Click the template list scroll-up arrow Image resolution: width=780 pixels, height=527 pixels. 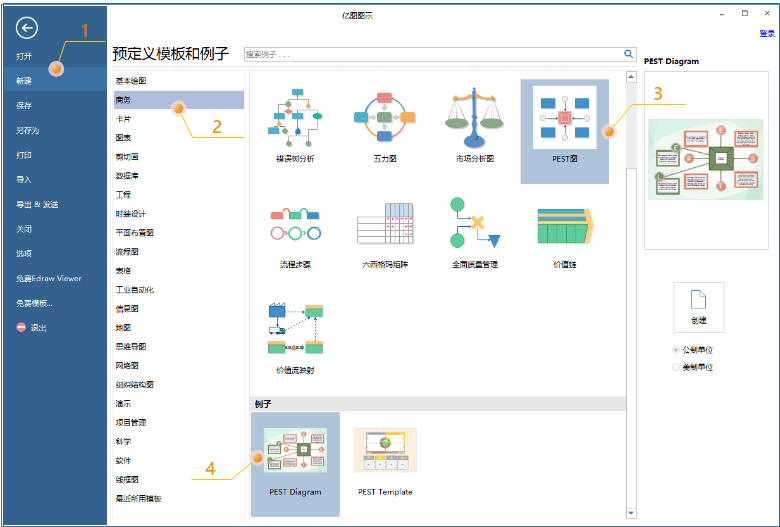coord(631,77)
